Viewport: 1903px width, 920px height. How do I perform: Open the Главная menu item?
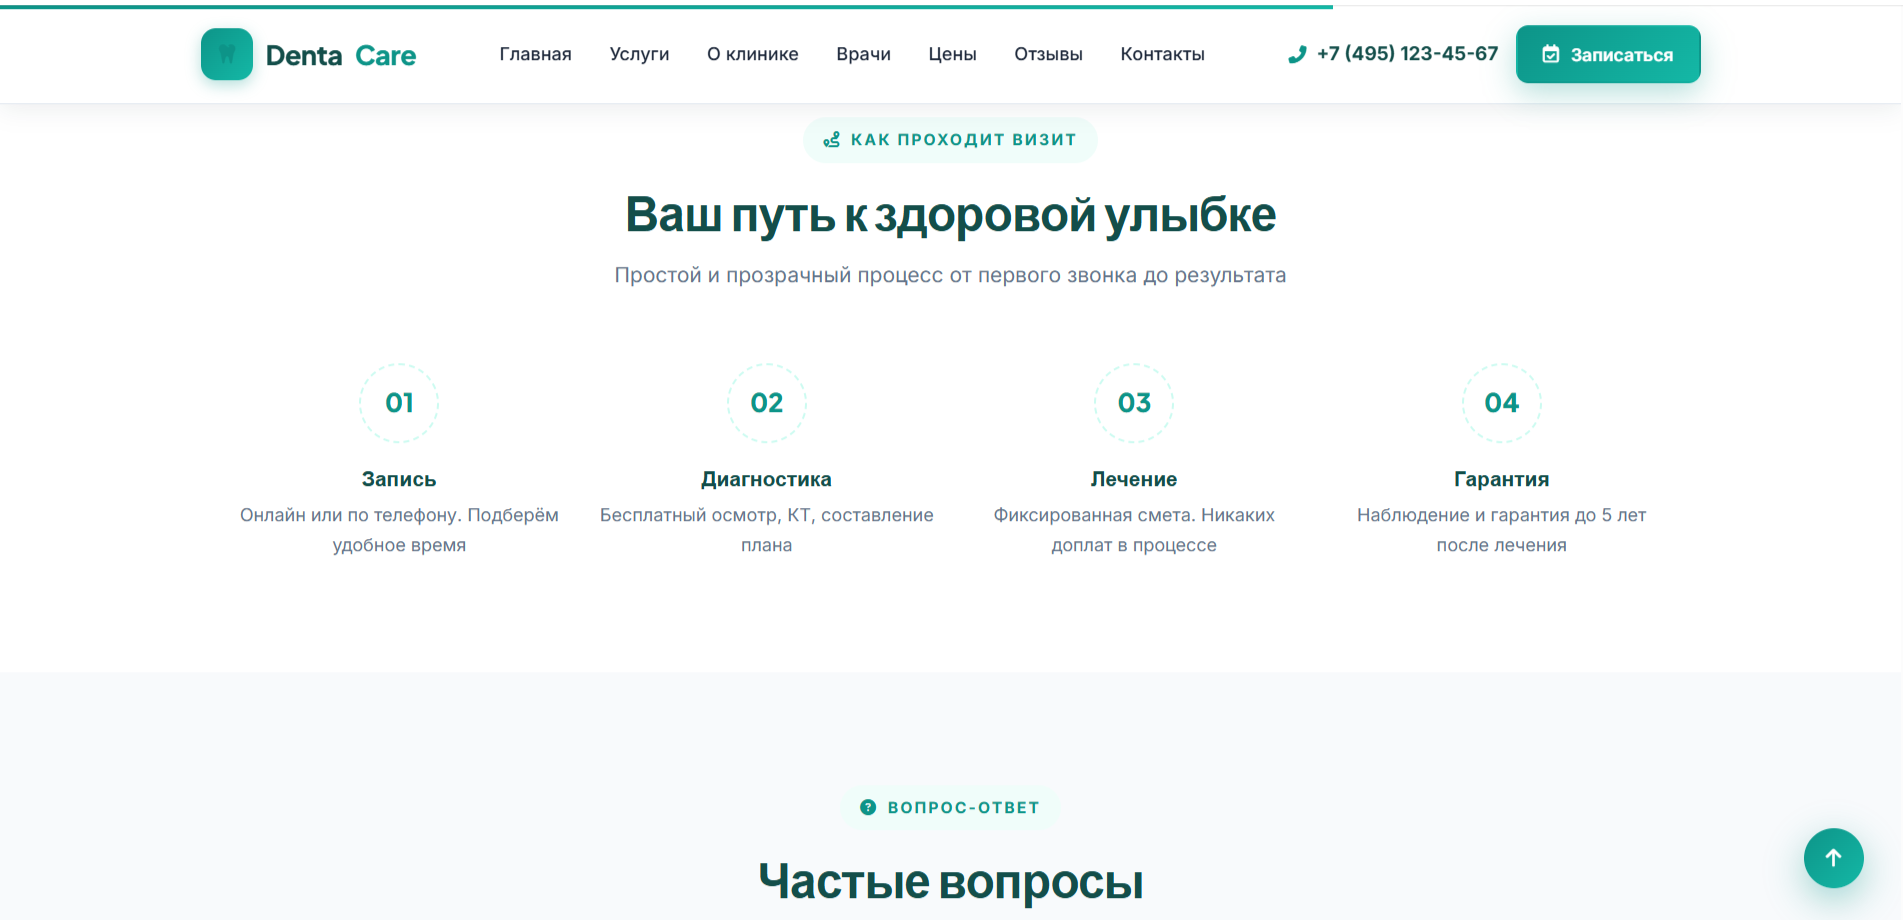pos(536,54)
